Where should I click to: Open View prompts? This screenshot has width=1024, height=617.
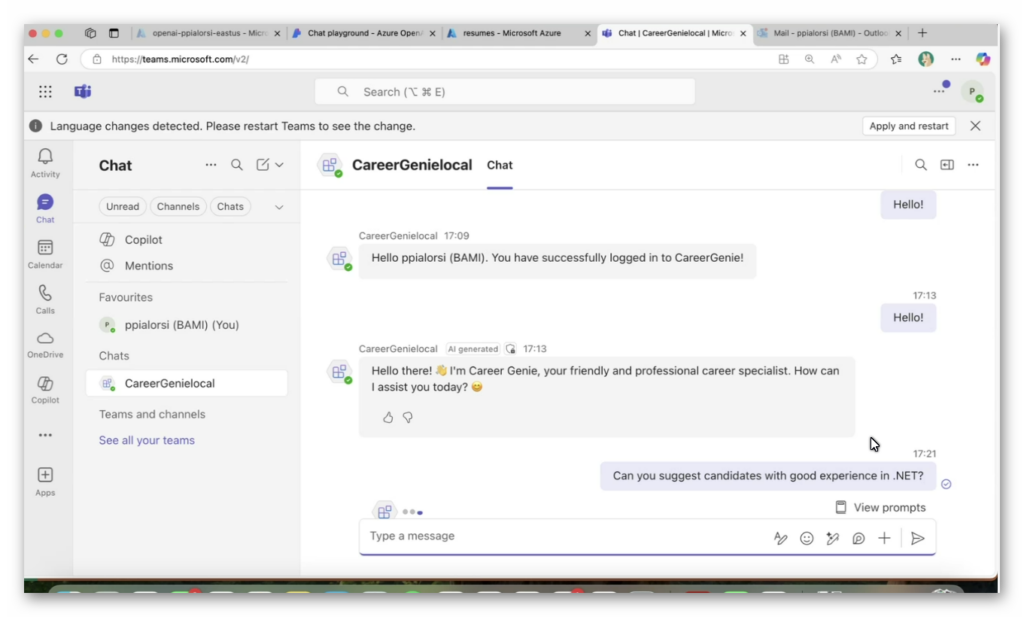[880, 507]
